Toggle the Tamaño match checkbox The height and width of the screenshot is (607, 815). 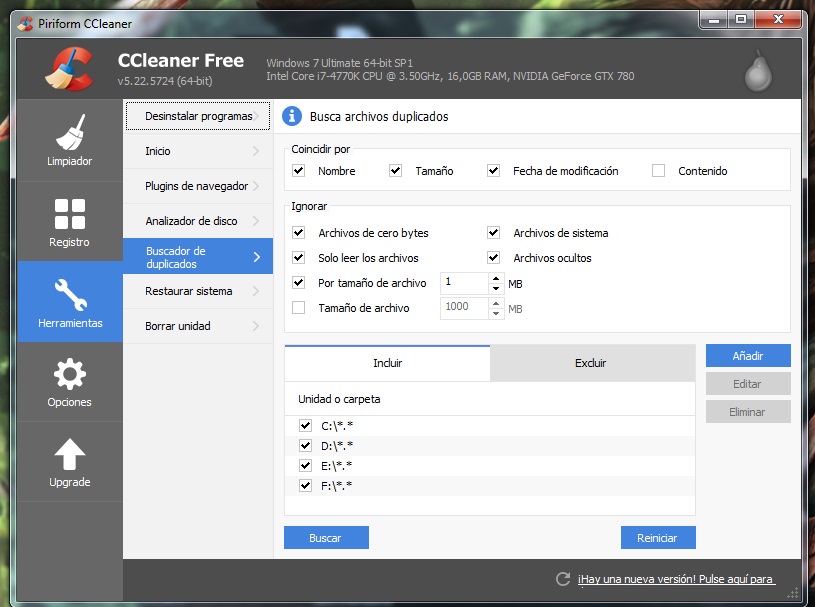pyautogui.click(x=396, y=170)
